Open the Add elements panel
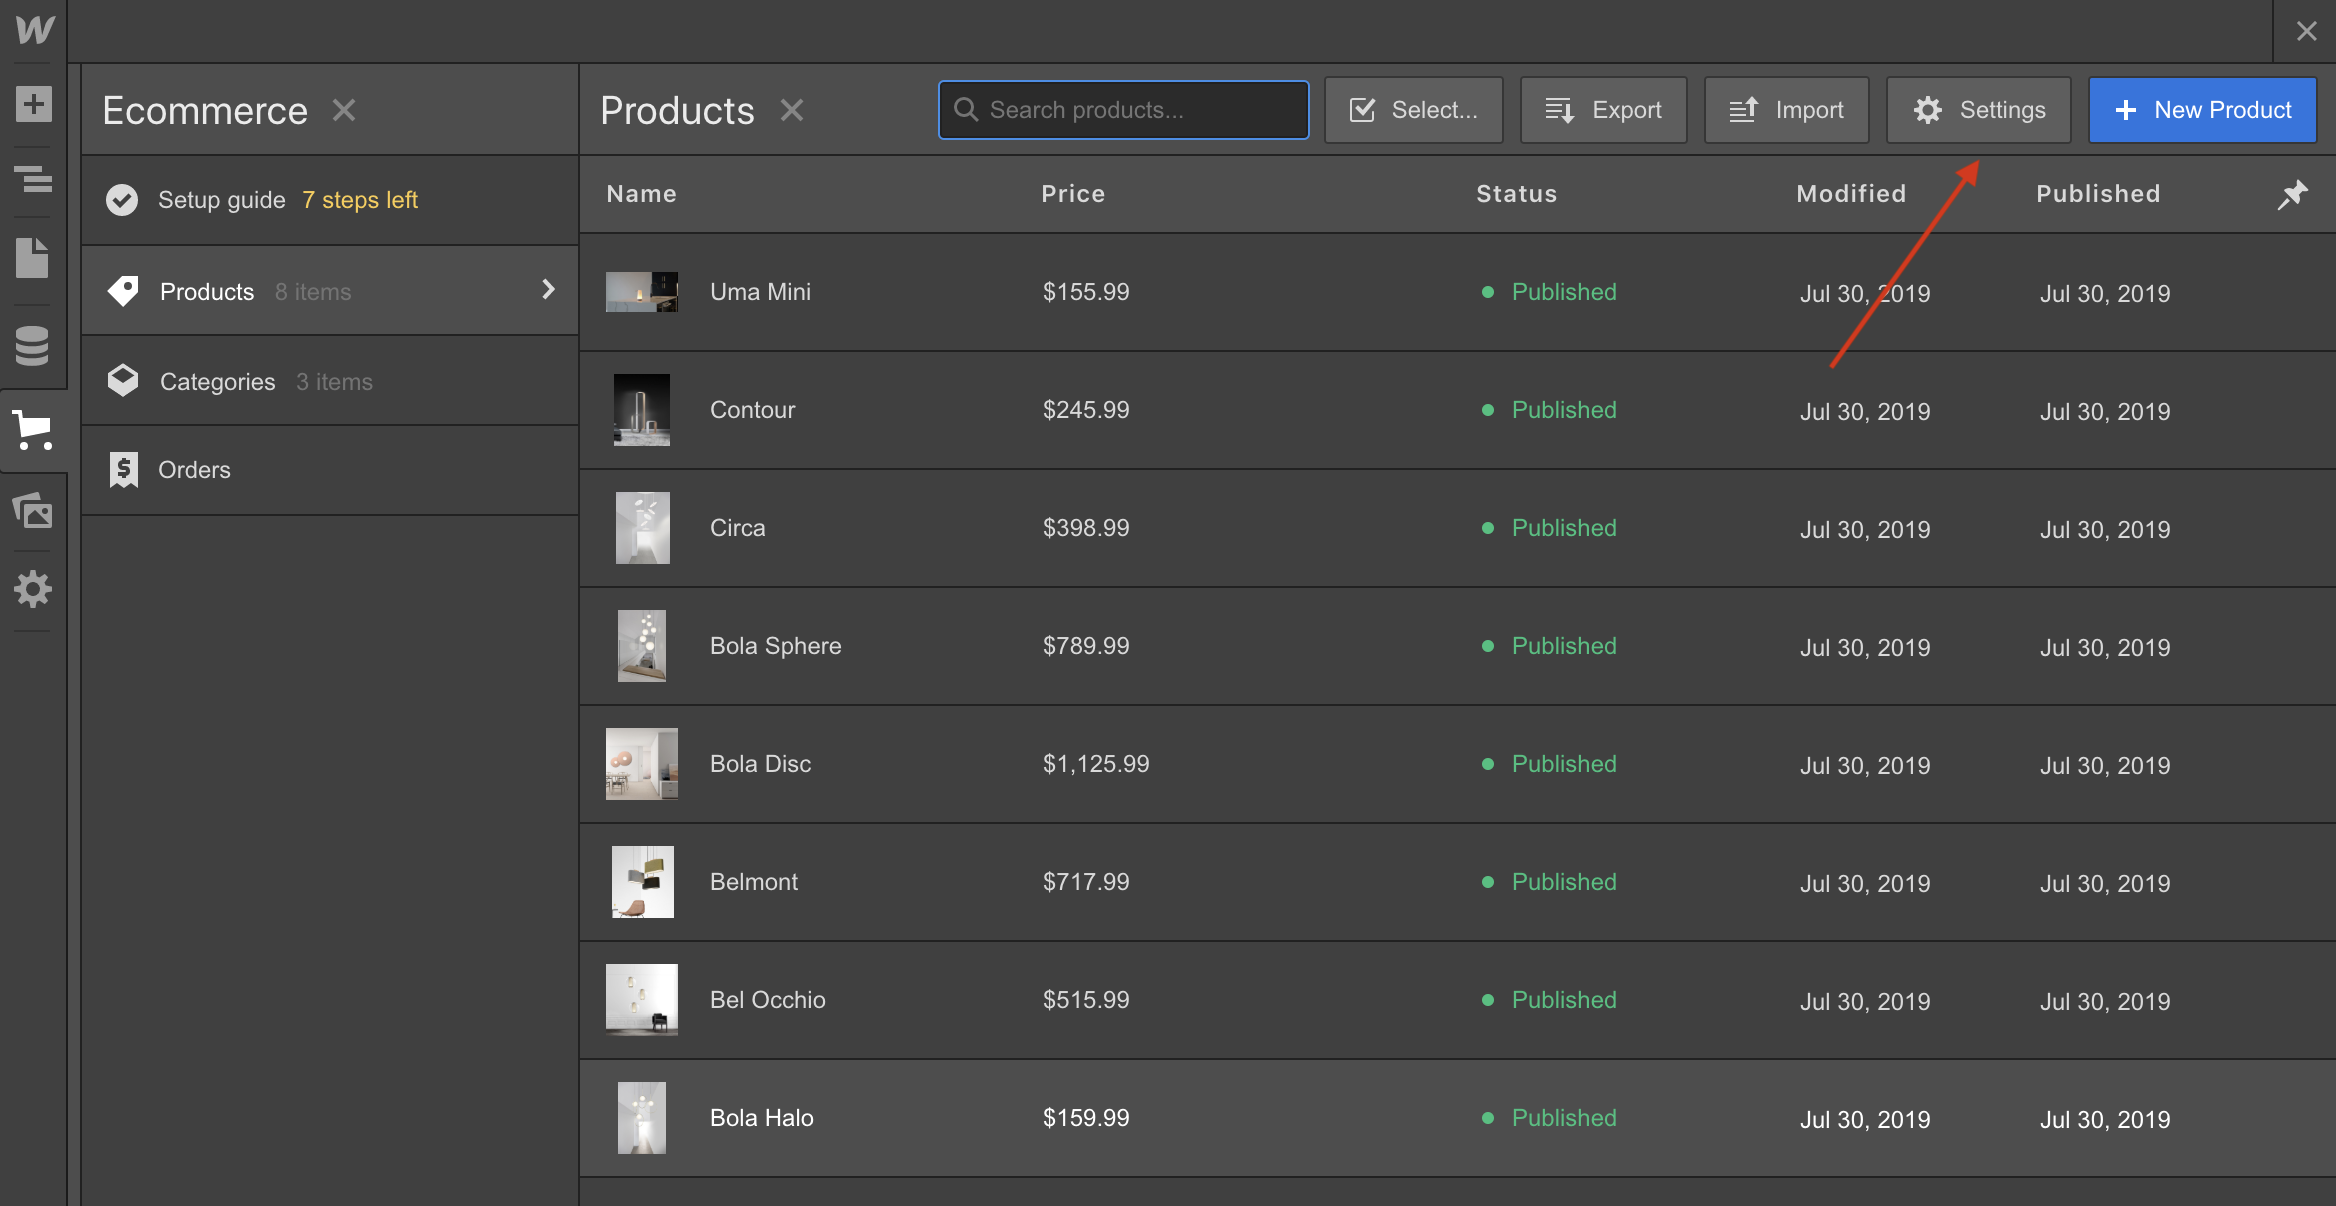 coord(33,104)
